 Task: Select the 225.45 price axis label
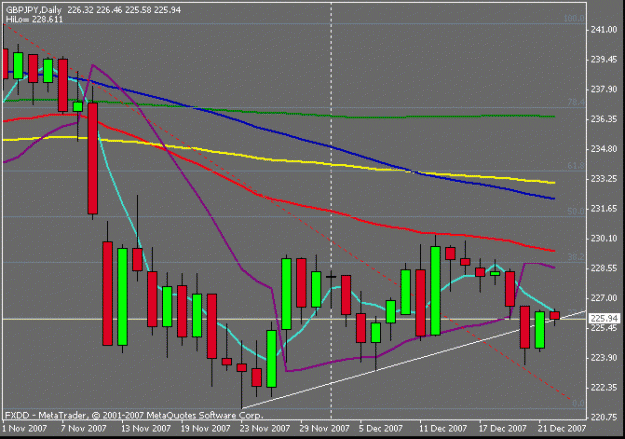tap(603, 328)
